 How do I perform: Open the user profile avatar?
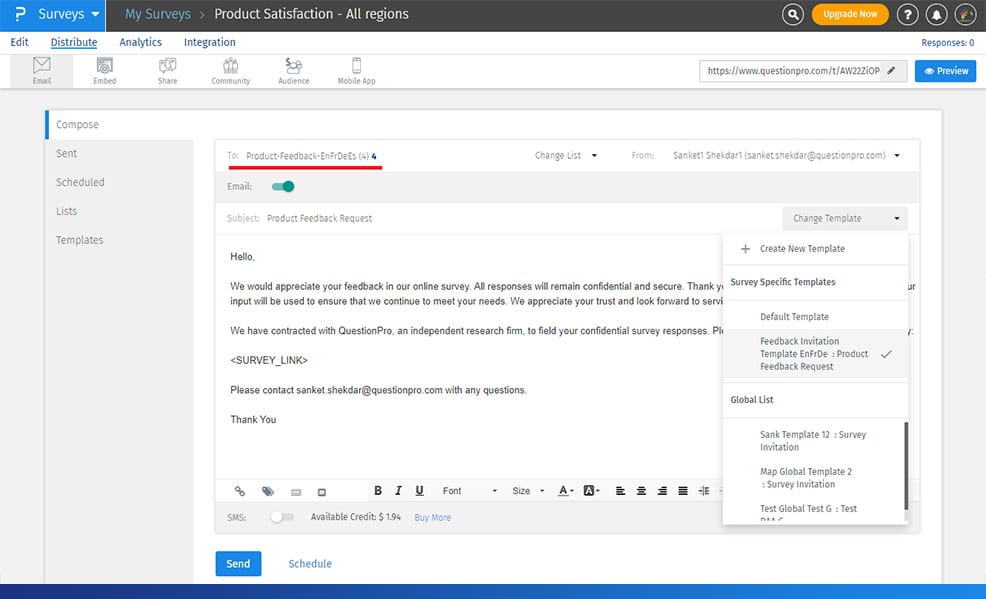[965, 14]
